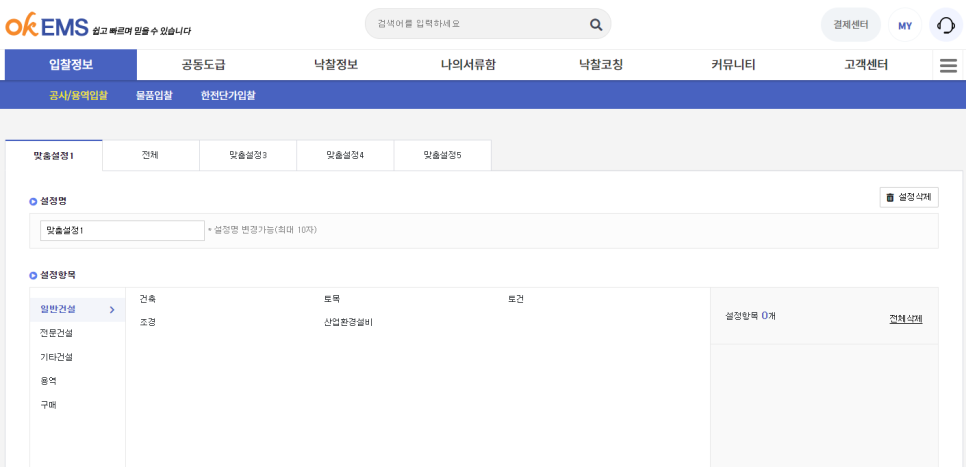The image size is (966, 467).
Task: Choose the 건축 item
Action: pos(148,299)
